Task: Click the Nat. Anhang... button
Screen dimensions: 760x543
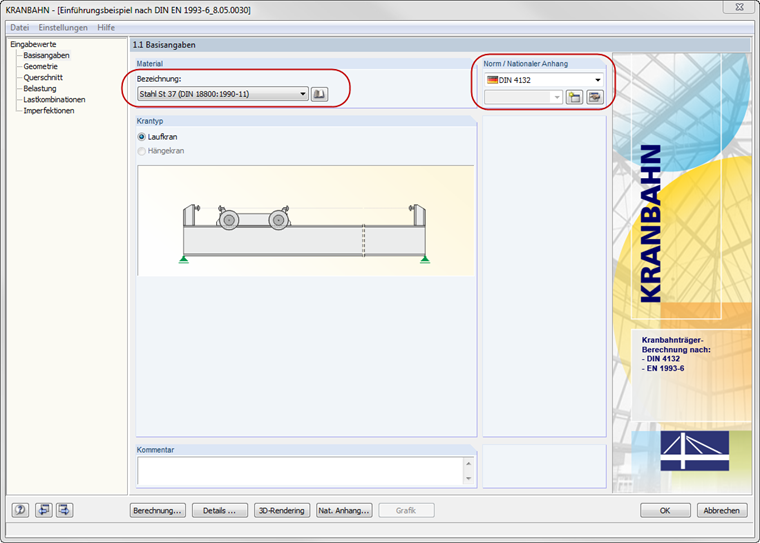Action: pos(344,511)
